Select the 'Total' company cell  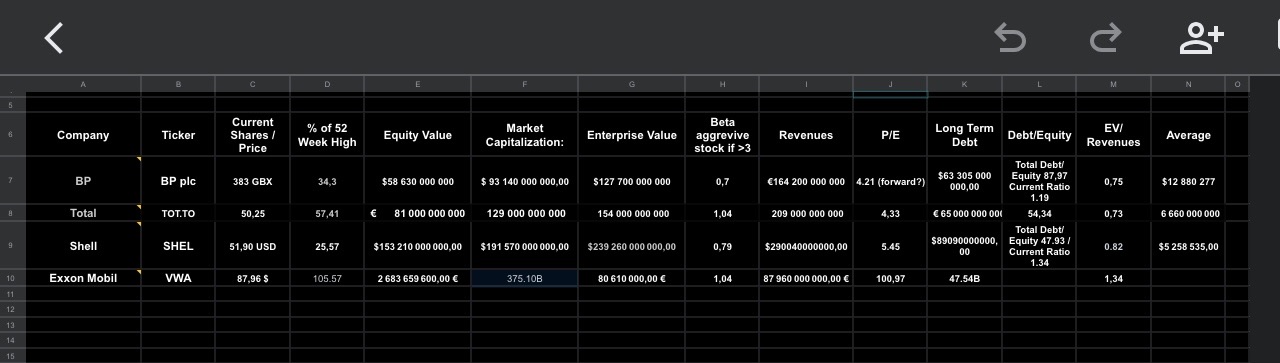tap(83, 213)
